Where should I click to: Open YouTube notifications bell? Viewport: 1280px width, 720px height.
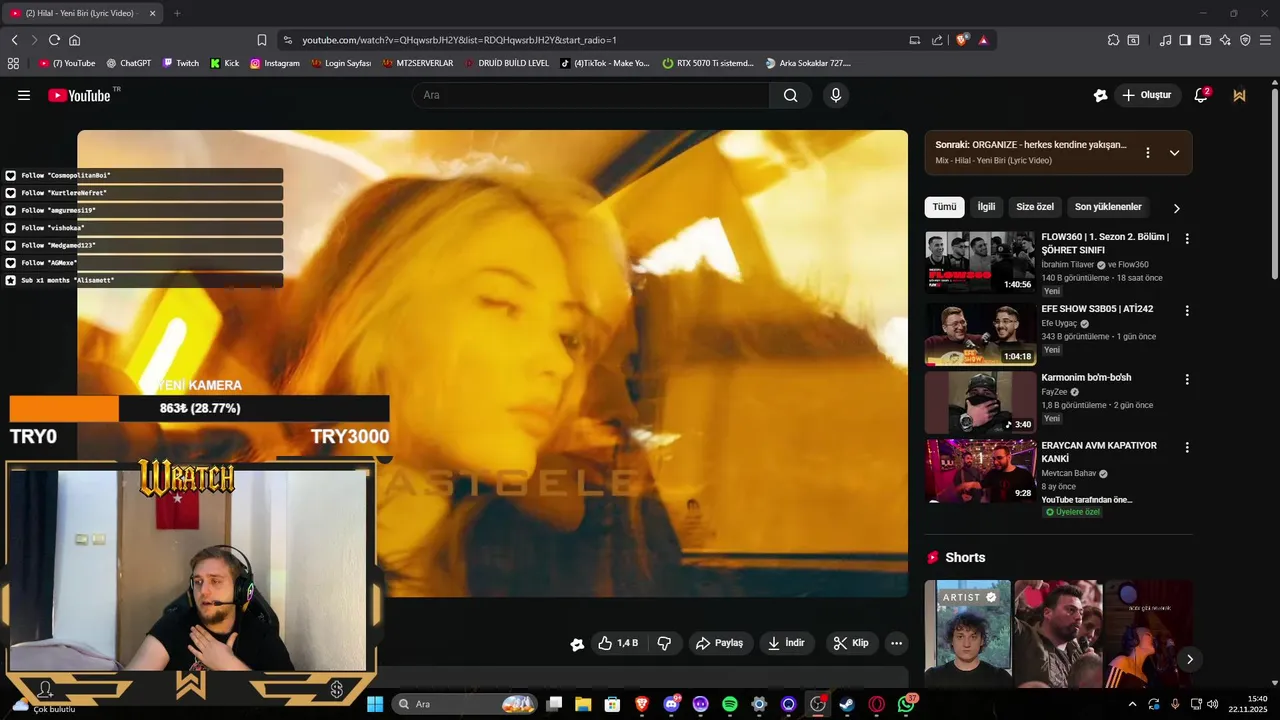coord(1201,95)
